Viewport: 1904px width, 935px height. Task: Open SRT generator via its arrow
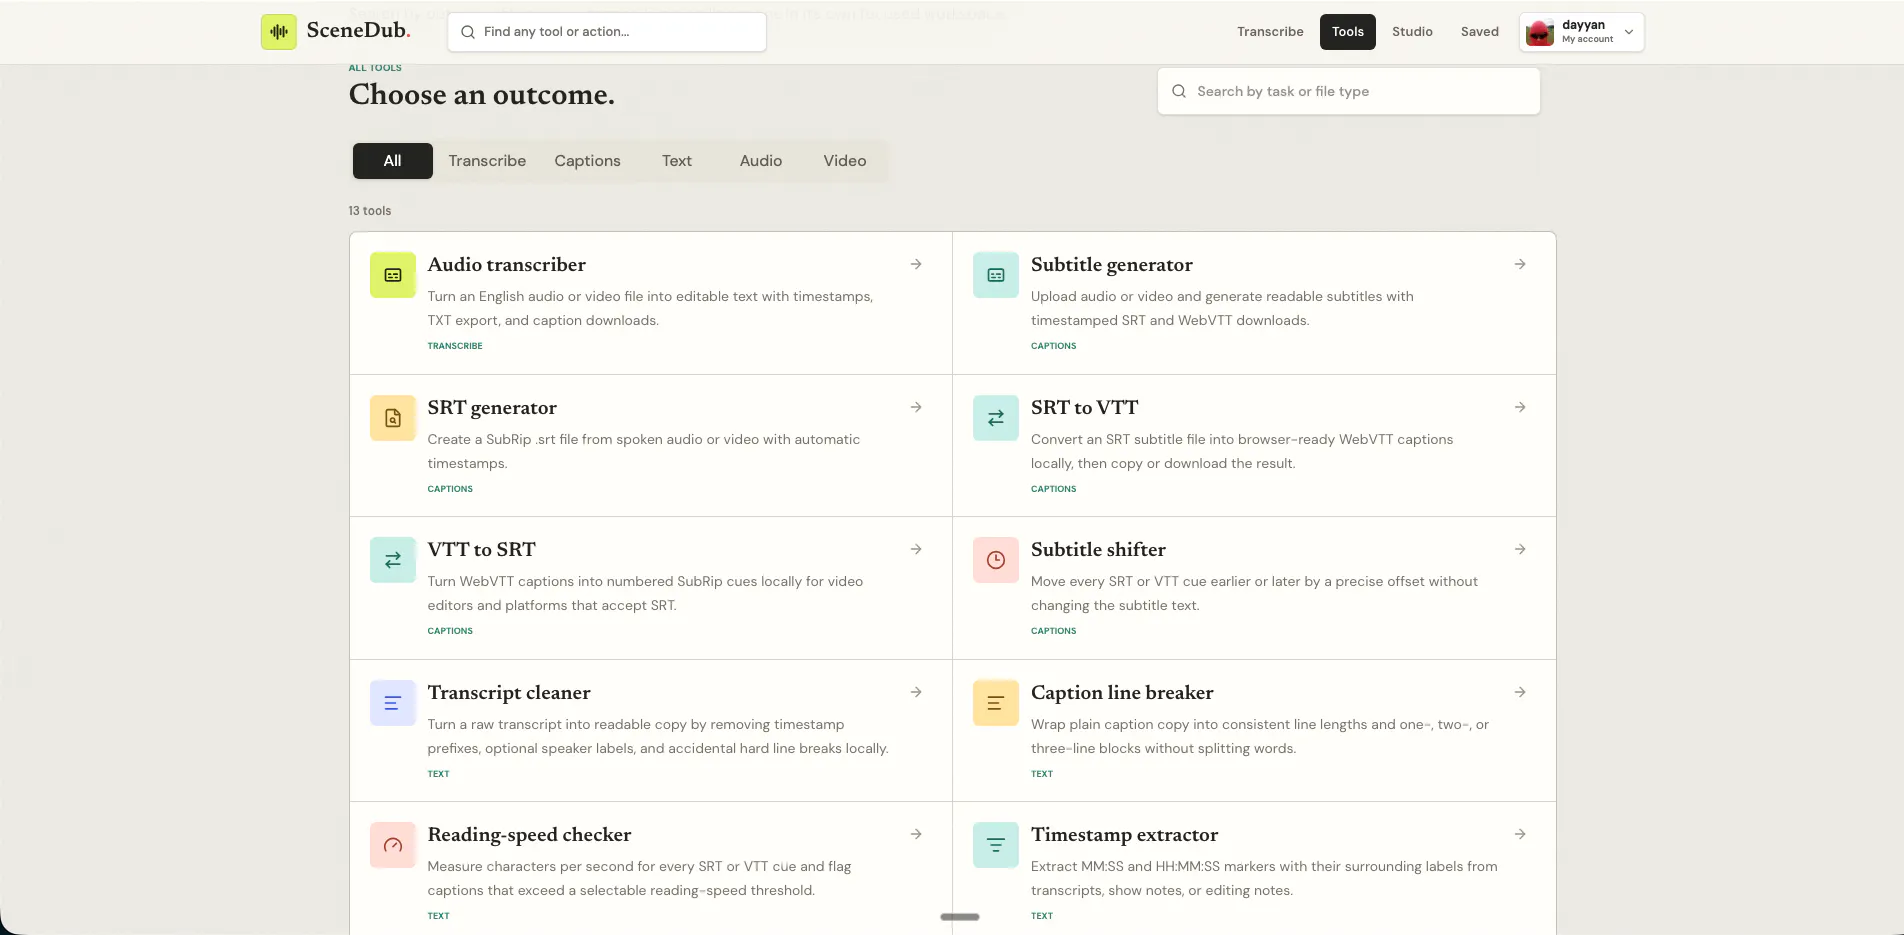(x=916, y=407)
